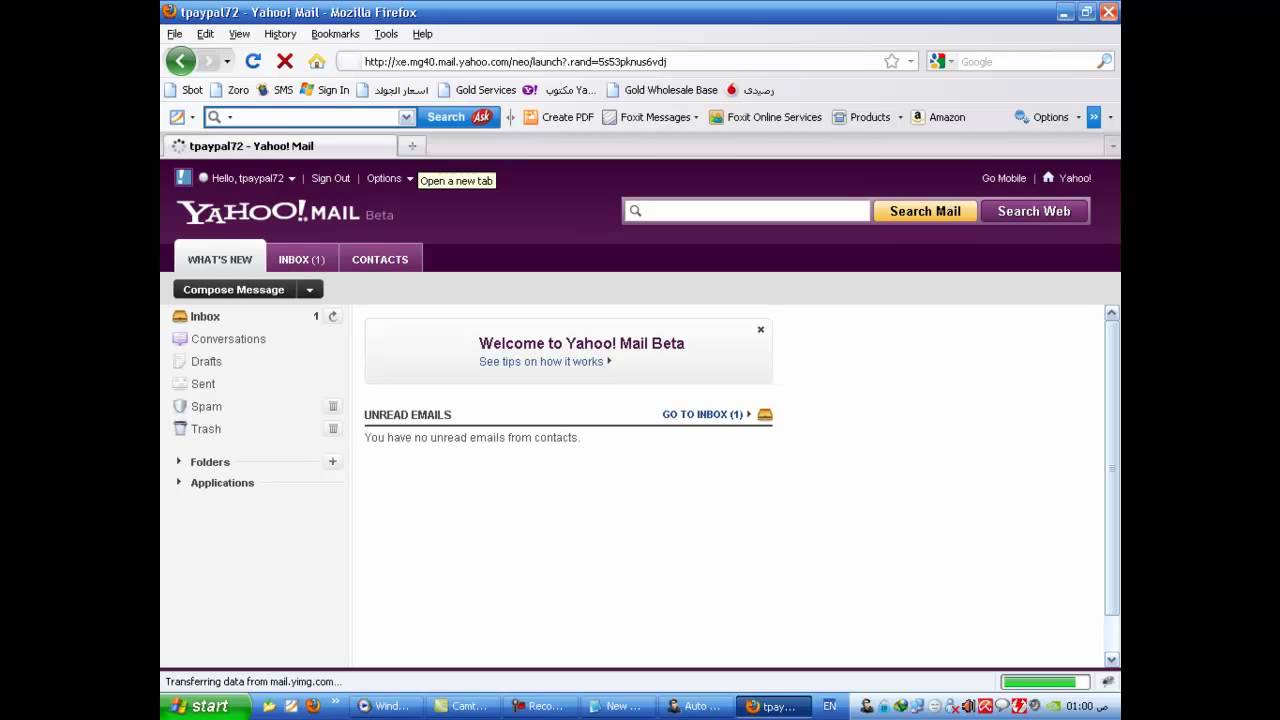The height and width of the screenshot is (720, 1280).
Task: Click the EN language indicator in taskbar
Action: click(x=830, y=706)
